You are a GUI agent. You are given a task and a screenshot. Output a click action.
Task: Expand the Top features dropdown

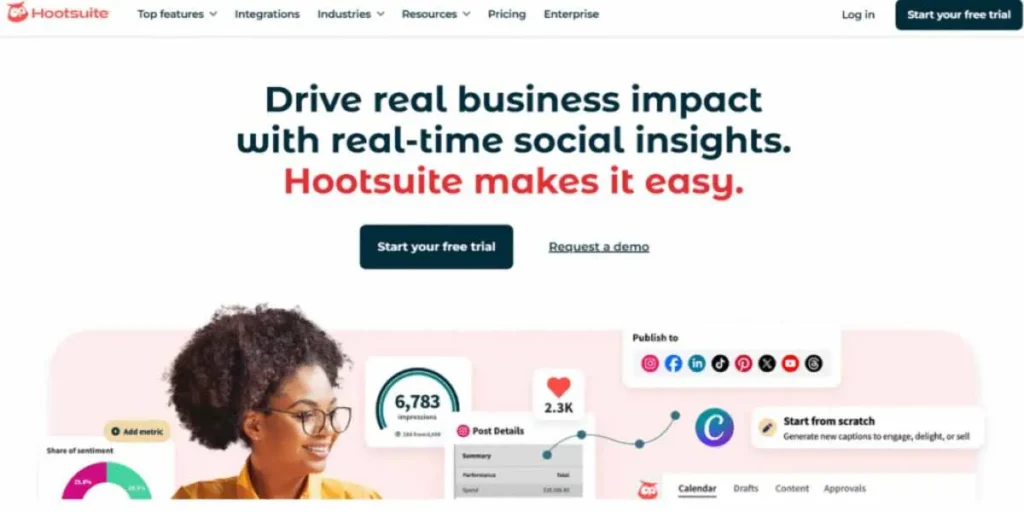pyautogui.click(x=177, y=14)
